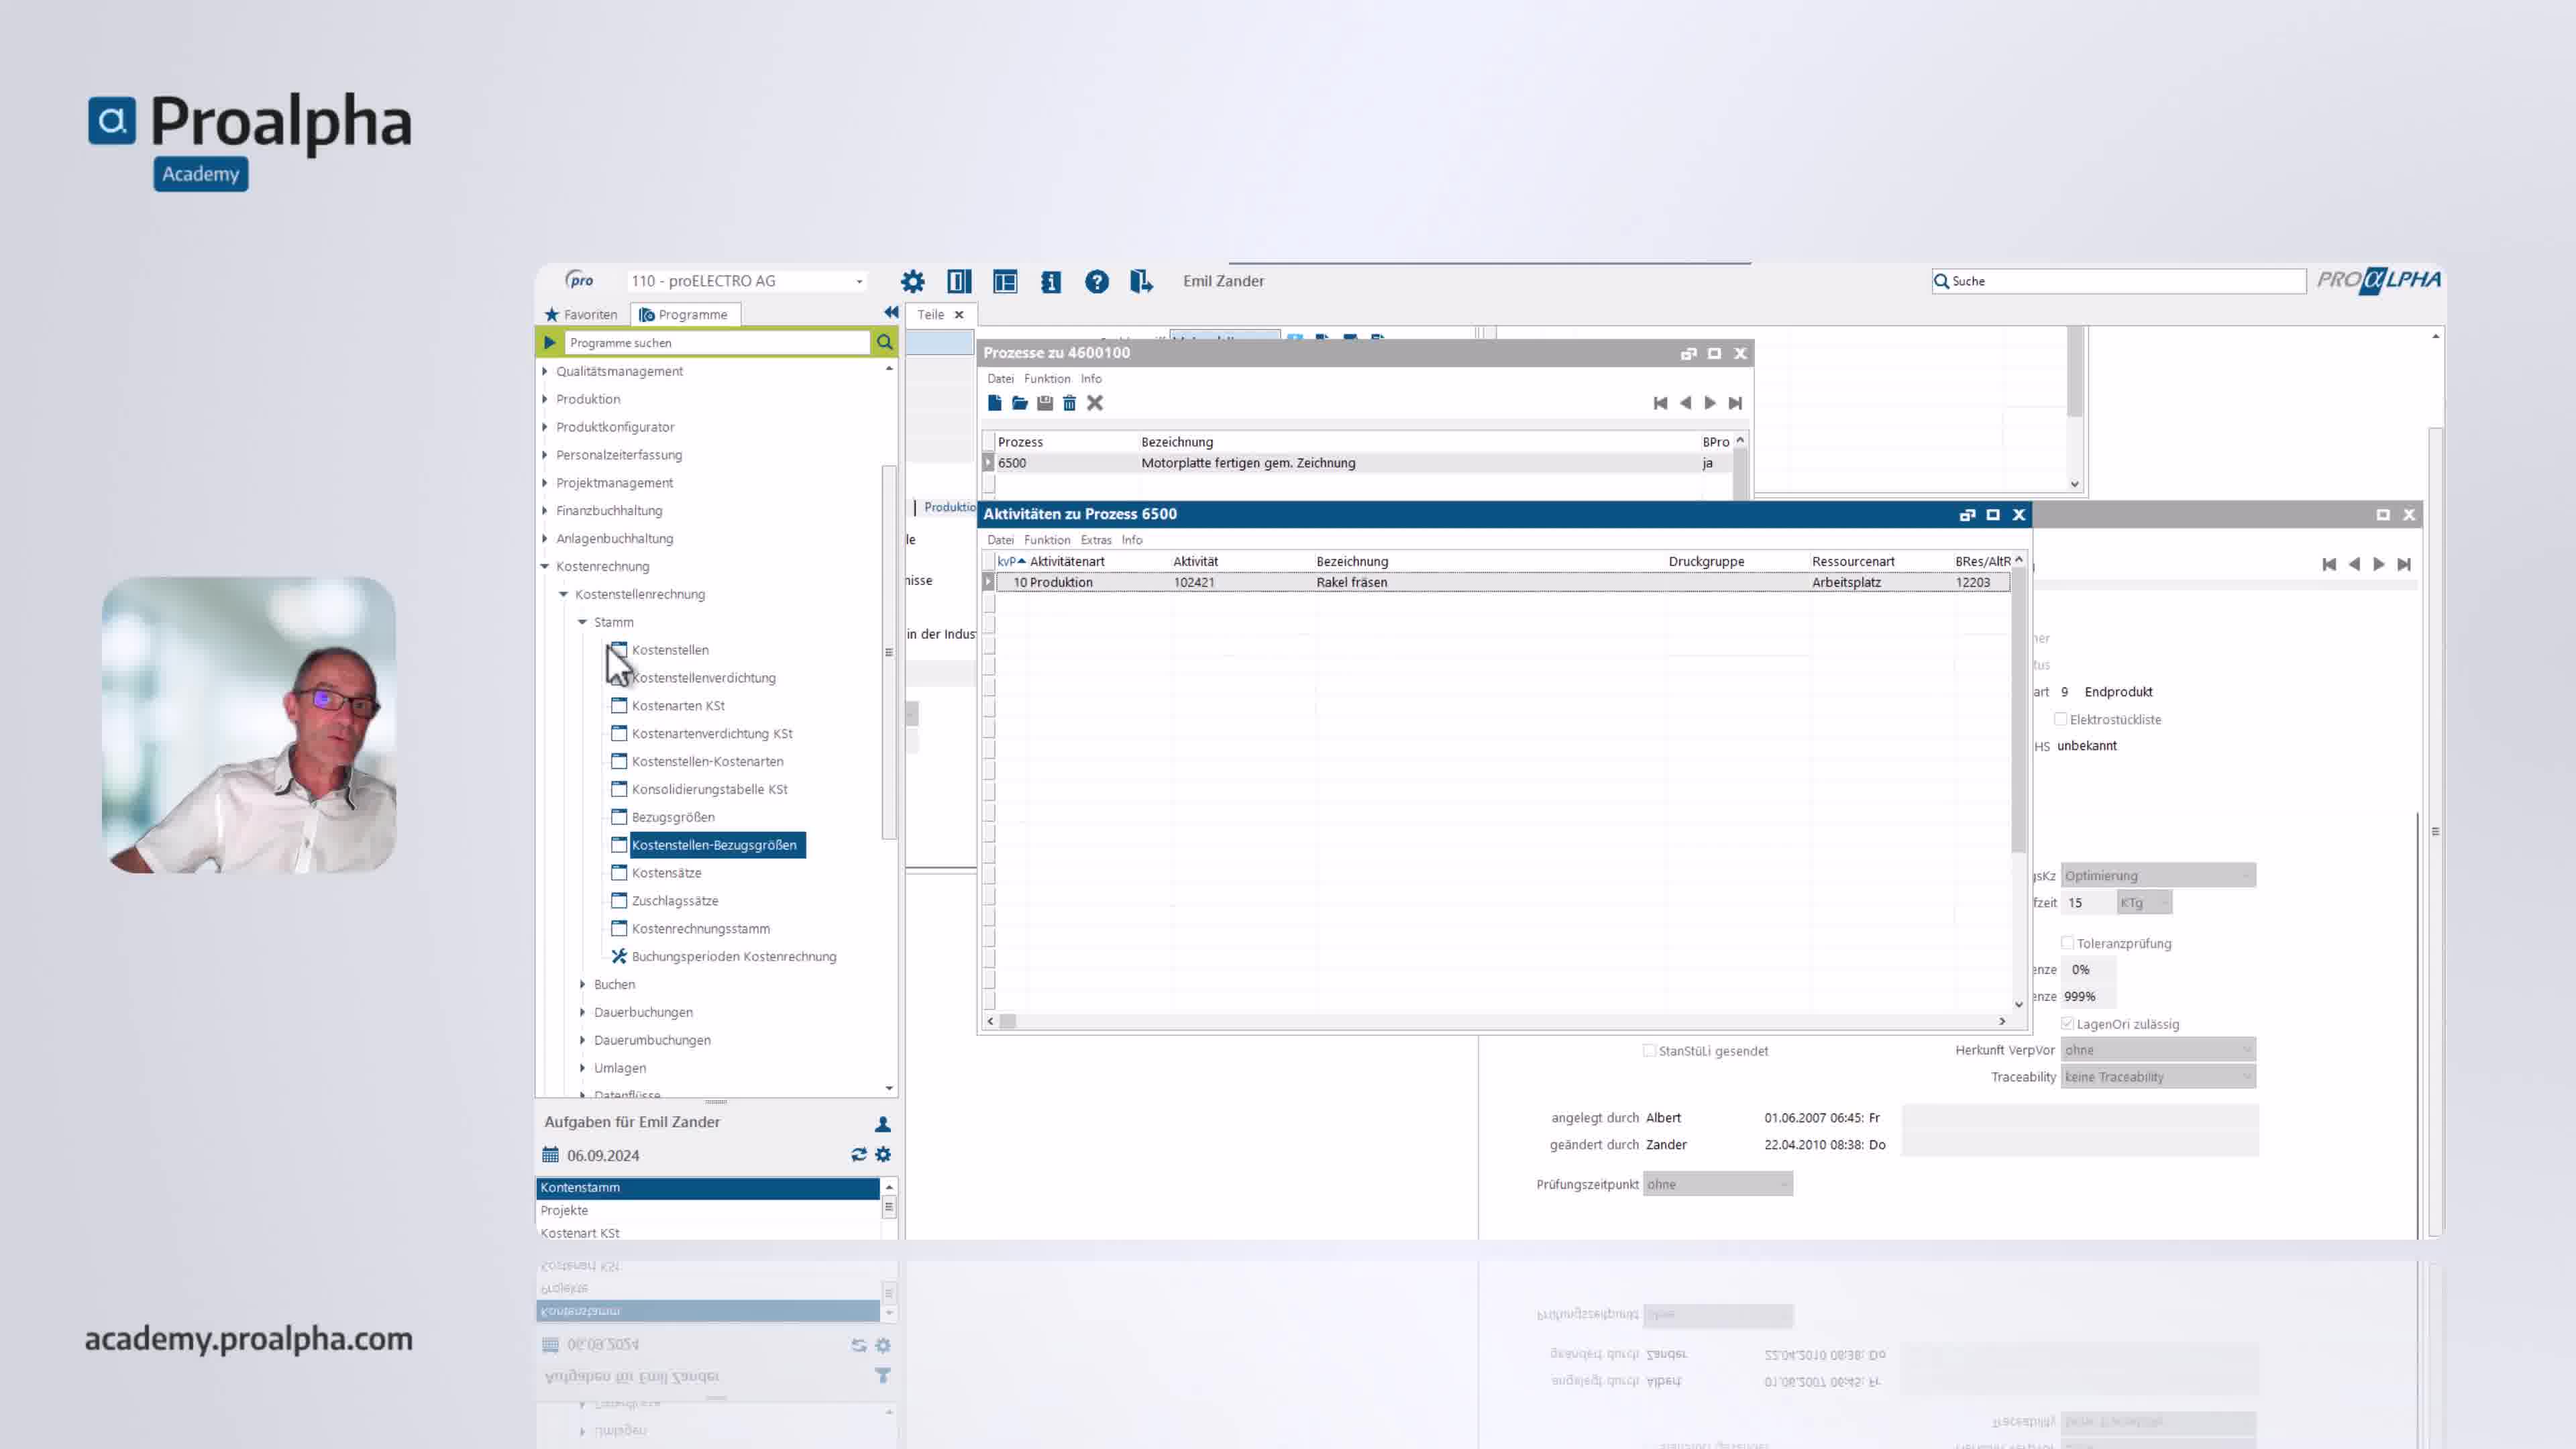Open the help question mark icon
Viewport: 2576px width, 1449px height.
click(1097, 282)
